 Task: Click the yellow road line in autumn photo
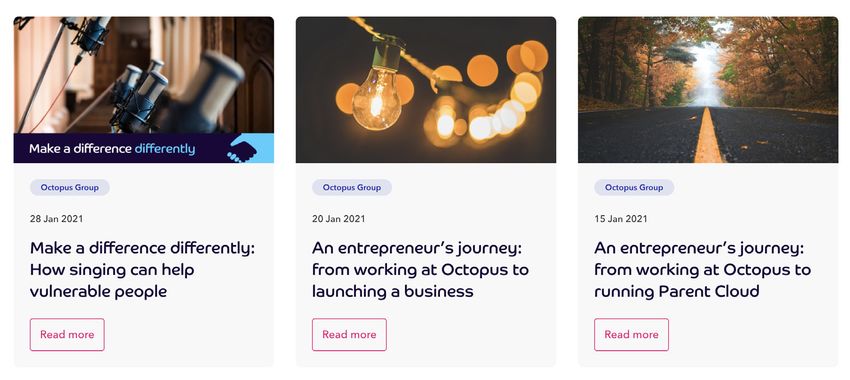click(x=709, y=136)
